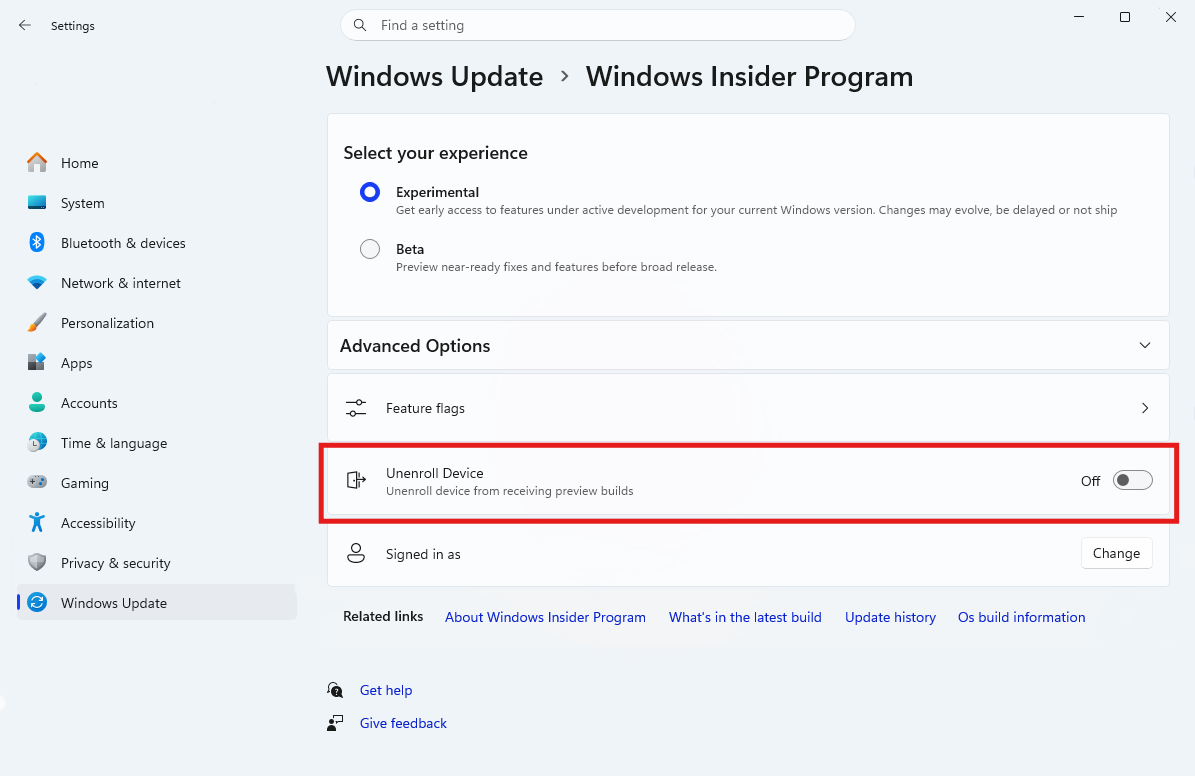
Task: Click the Advanced Options heading
Action: click(x=415, y=345)
